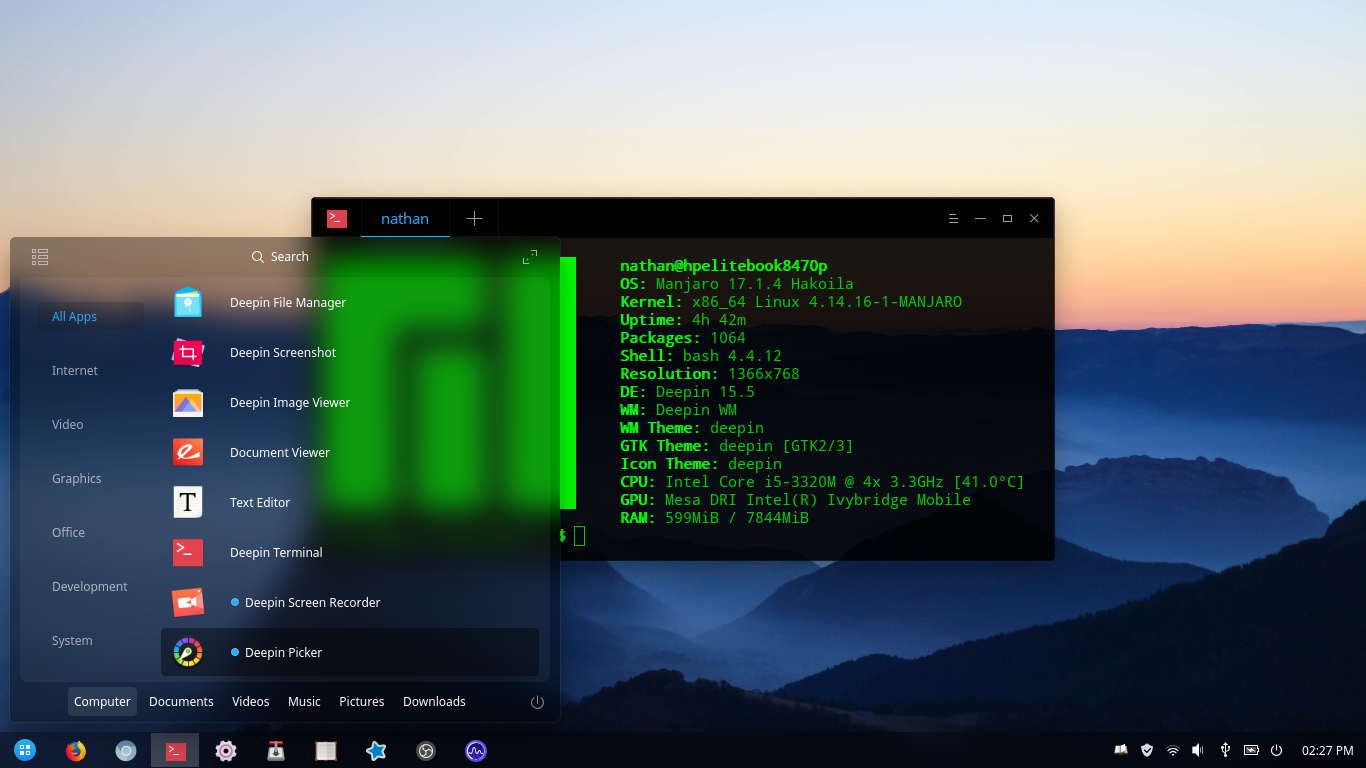Viewport: 1366px width, 768px height.
Task: Open the Computer shortcut in launcher footer
Action: point(102,702)
